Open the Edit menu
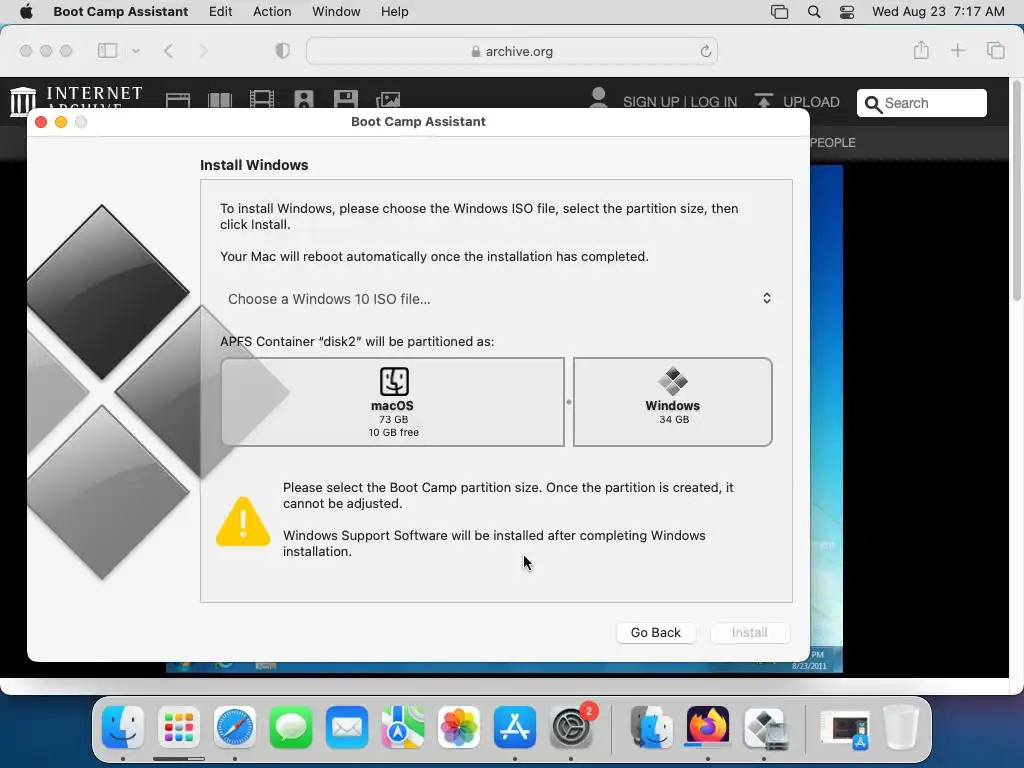Image resolution: width=1024 pixels, height=768 pixels. 220,12
